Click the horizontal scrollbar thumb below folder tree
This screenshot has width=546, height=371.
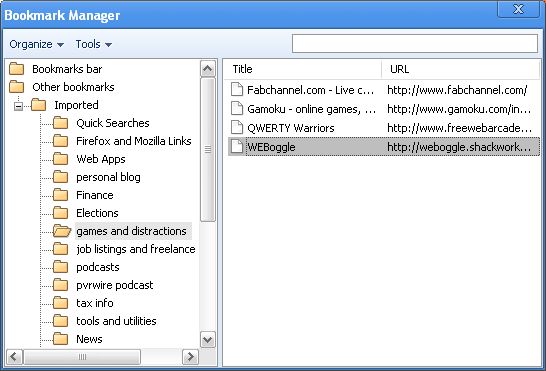coord(82,357)
